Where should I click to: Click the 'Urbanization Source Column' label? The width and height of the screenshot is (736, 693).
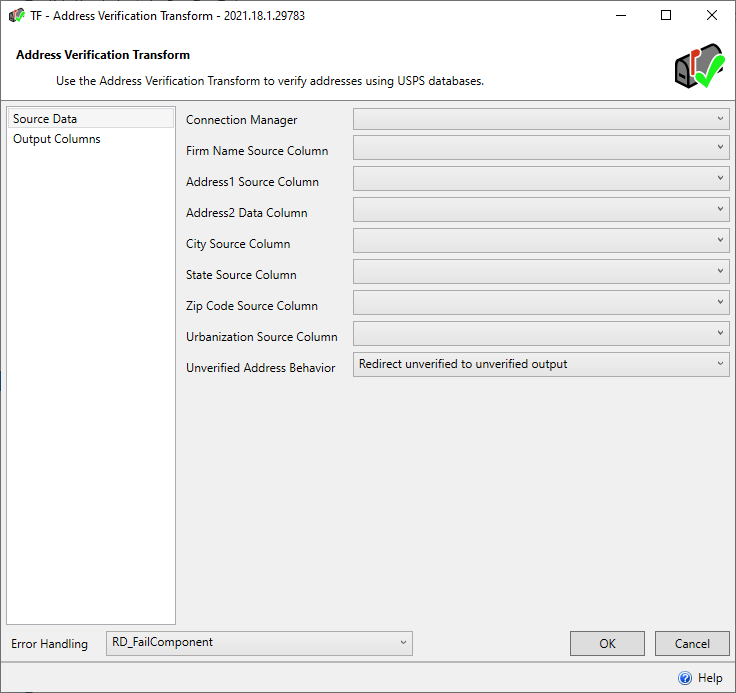[261, 337]
